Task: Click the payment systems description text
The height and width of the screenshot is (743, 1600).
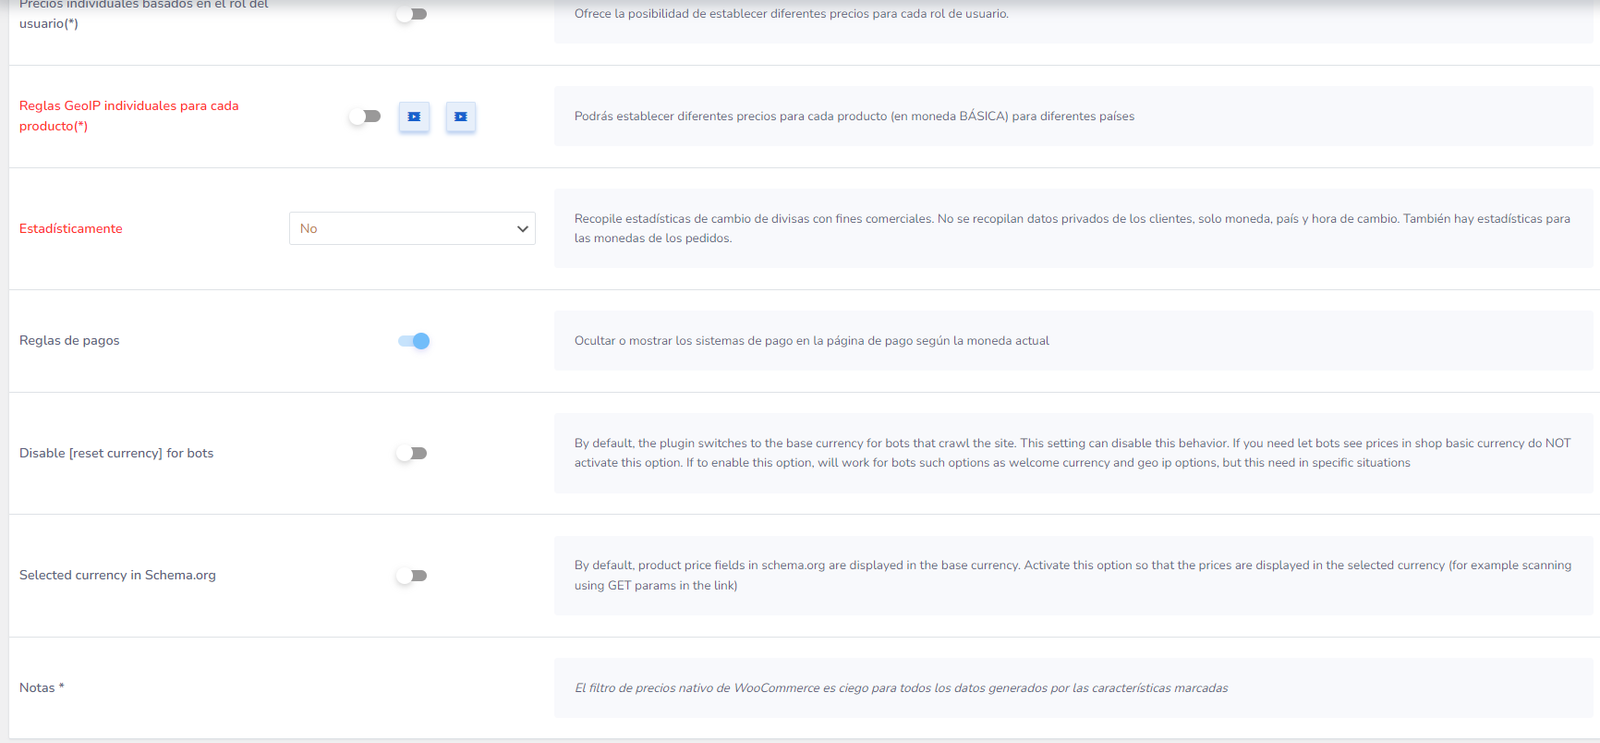Action: click(811, 341)
